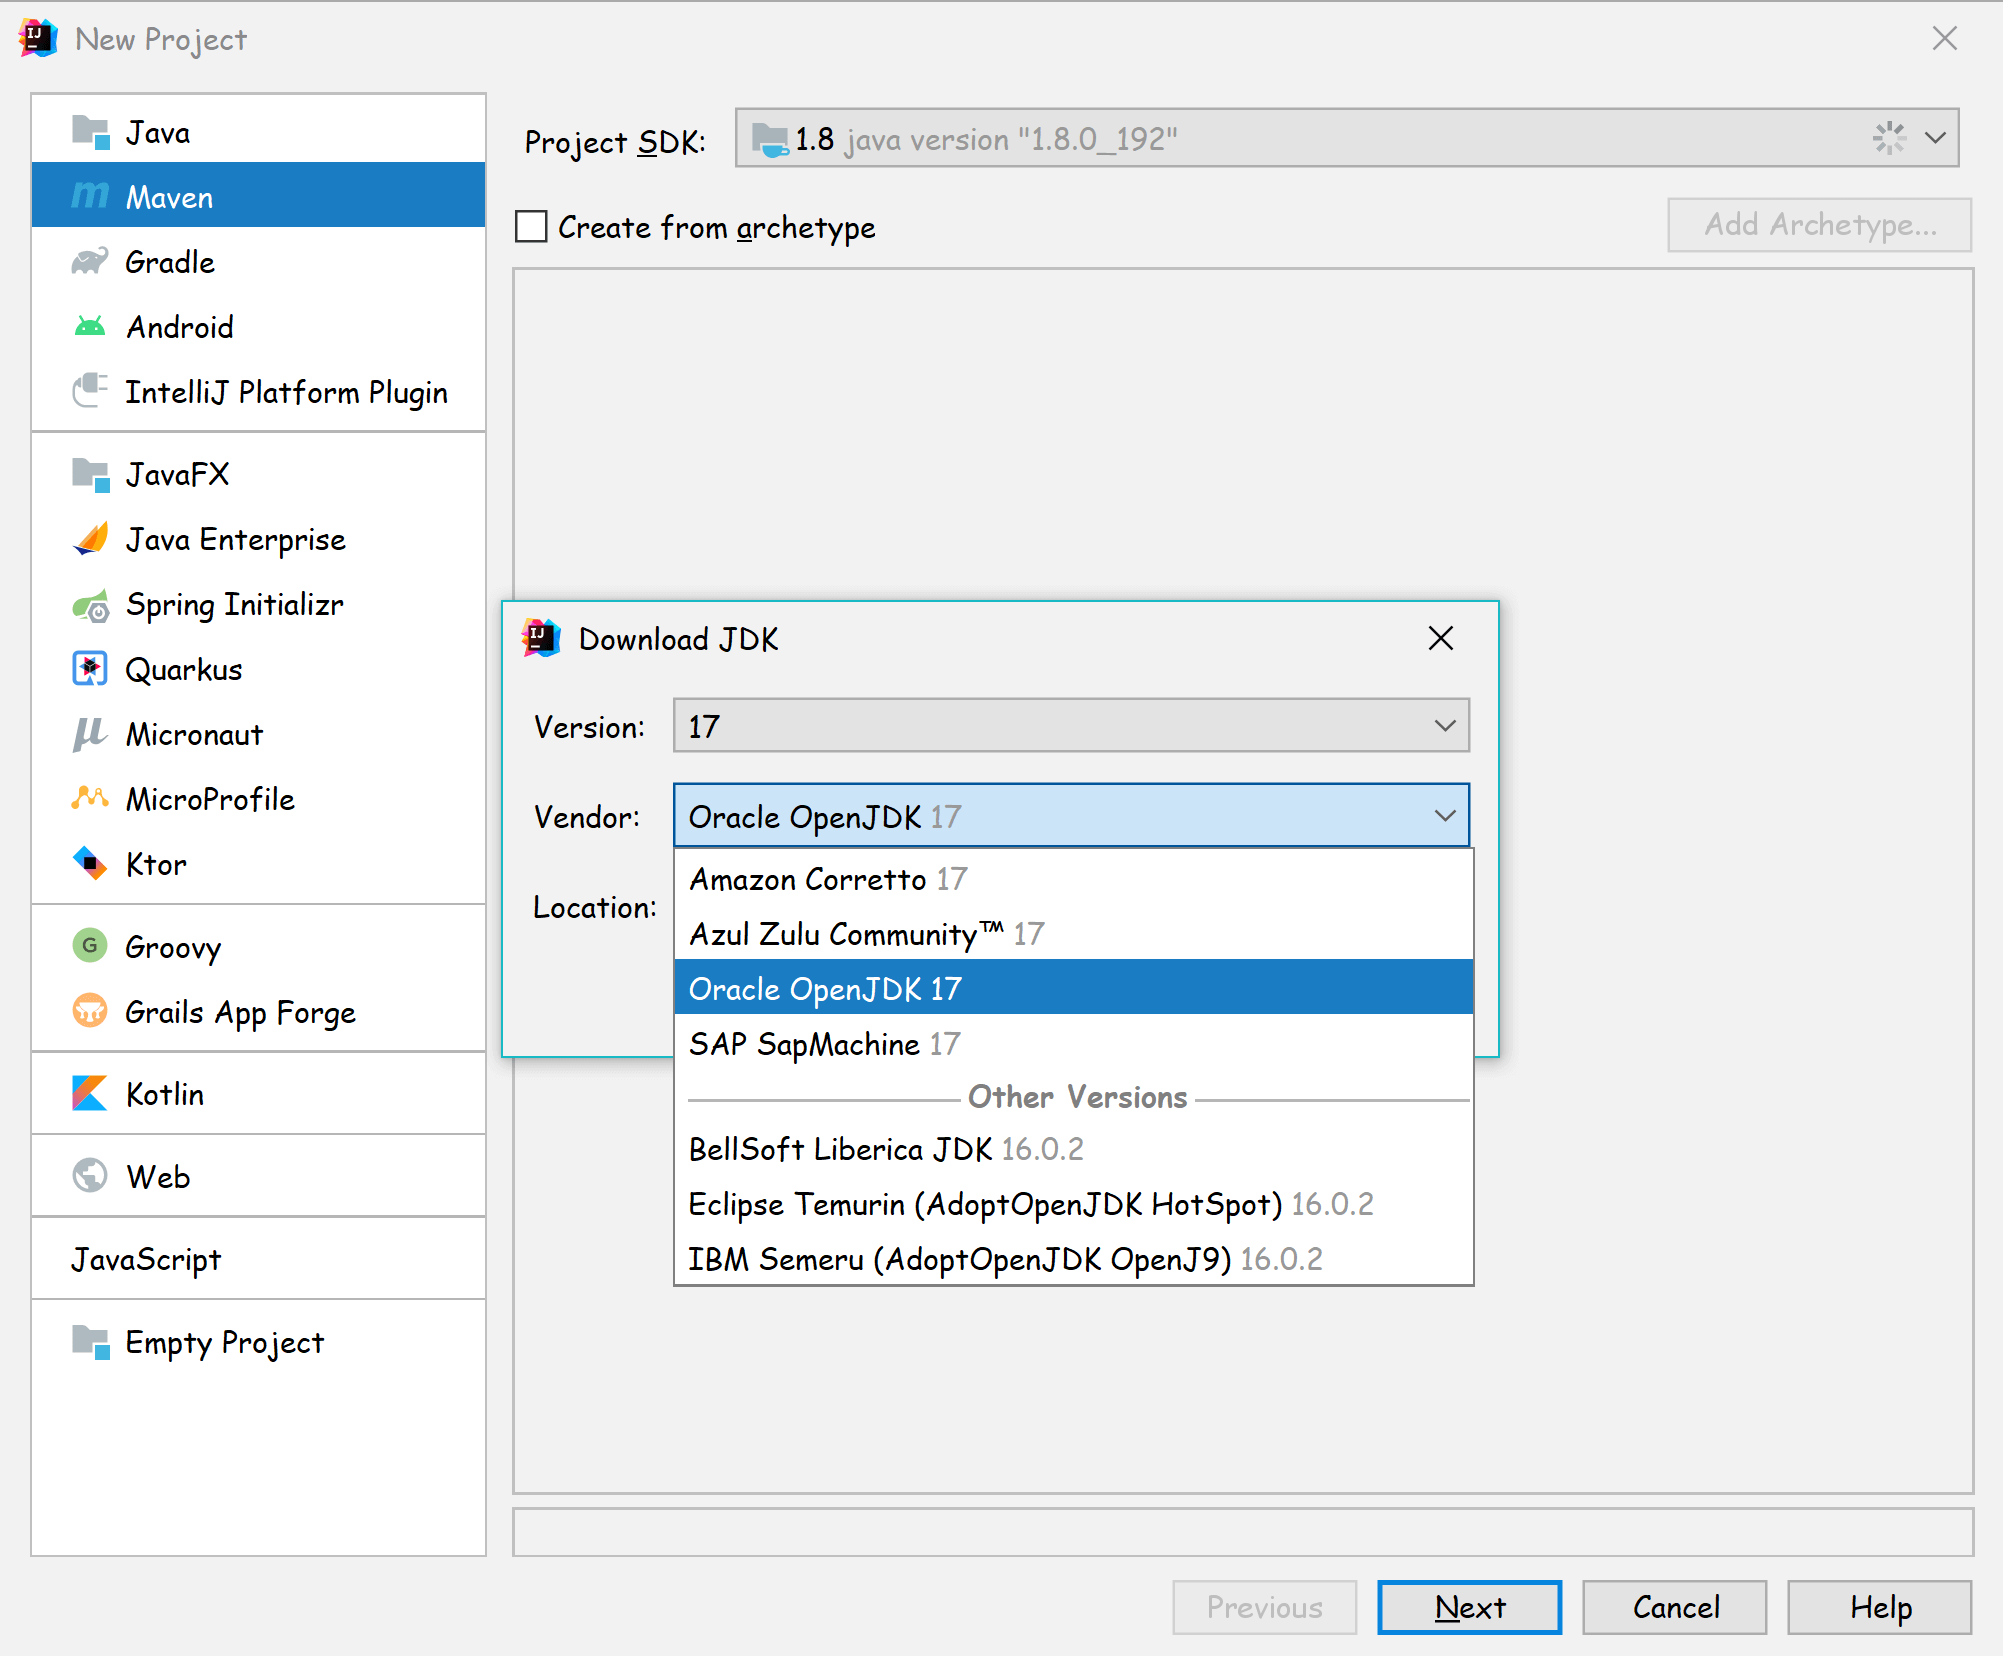
Task: Choose the Quarkus project icon
Action: click(90, 669)
